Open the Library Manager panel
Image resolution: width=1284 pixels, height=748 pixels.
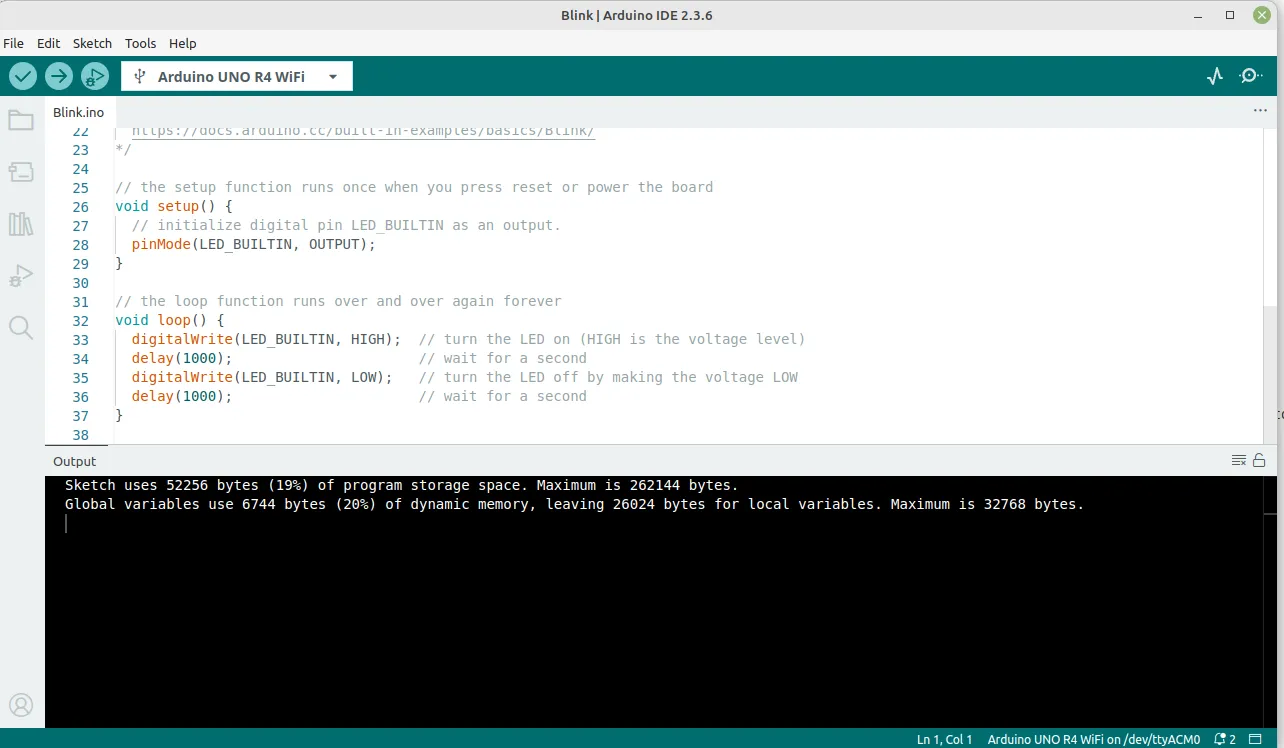pyautogui.click(x=22, y=223)
